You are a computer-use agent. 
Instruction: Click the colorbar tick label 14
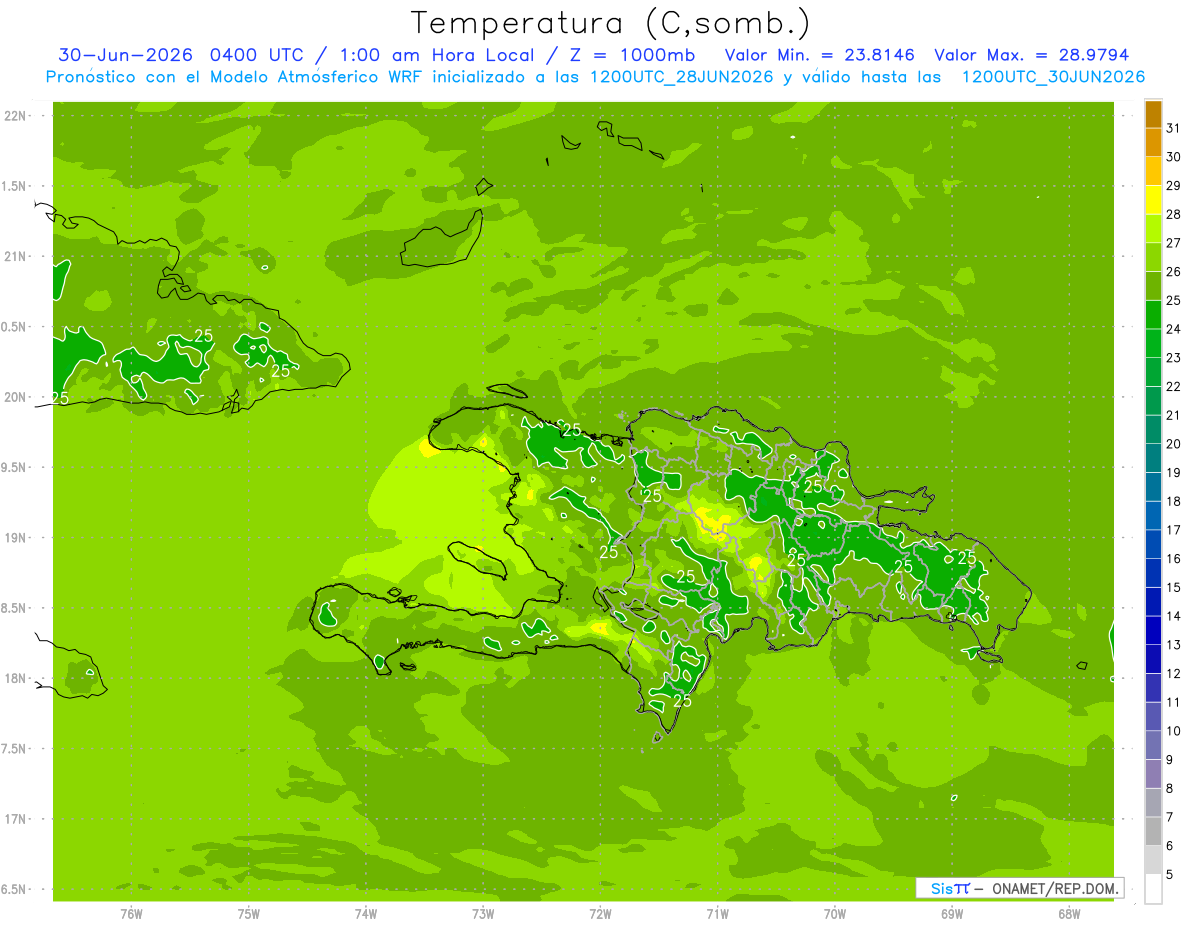(x=1174, y=616)
